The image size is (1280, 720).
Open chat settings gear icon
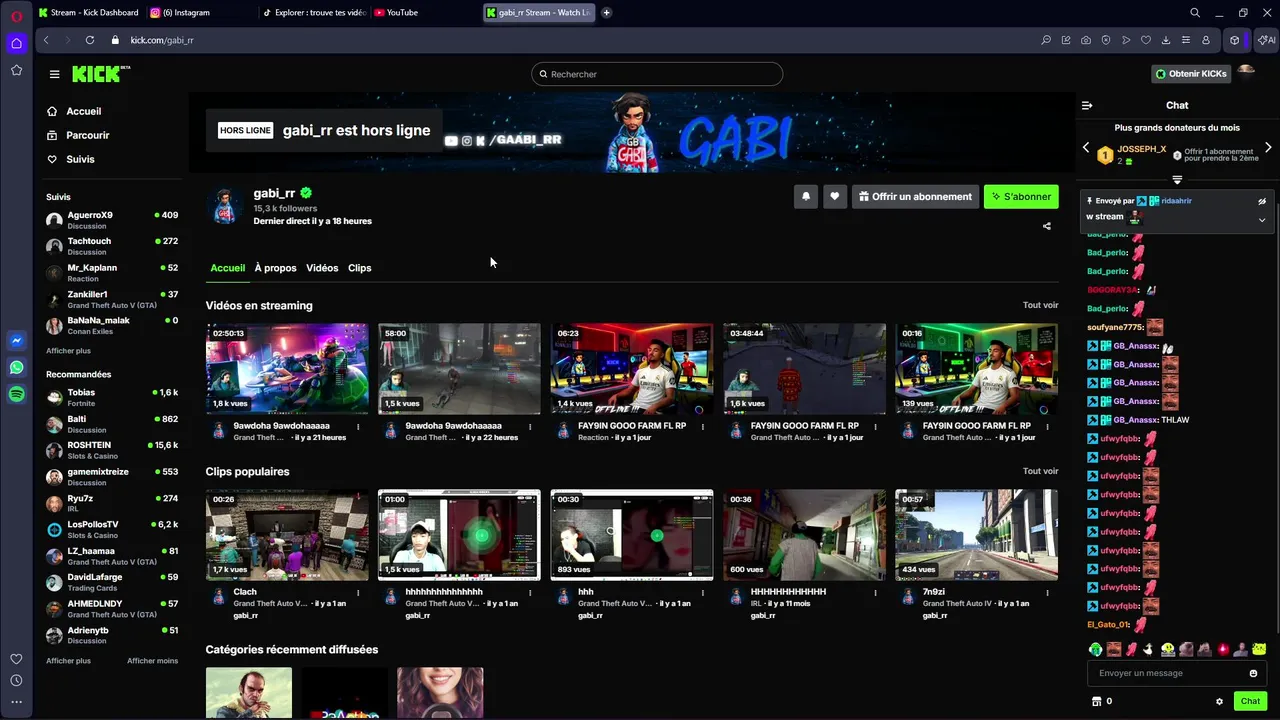coord(1219,702)
